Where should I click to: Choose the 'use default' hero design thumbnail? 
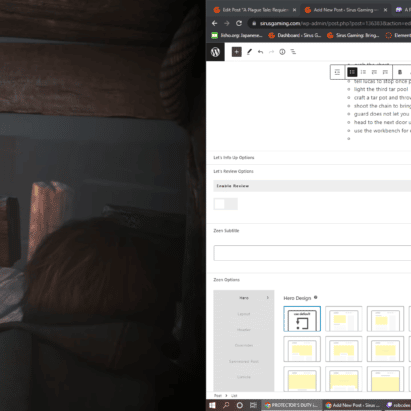[302, 319]
